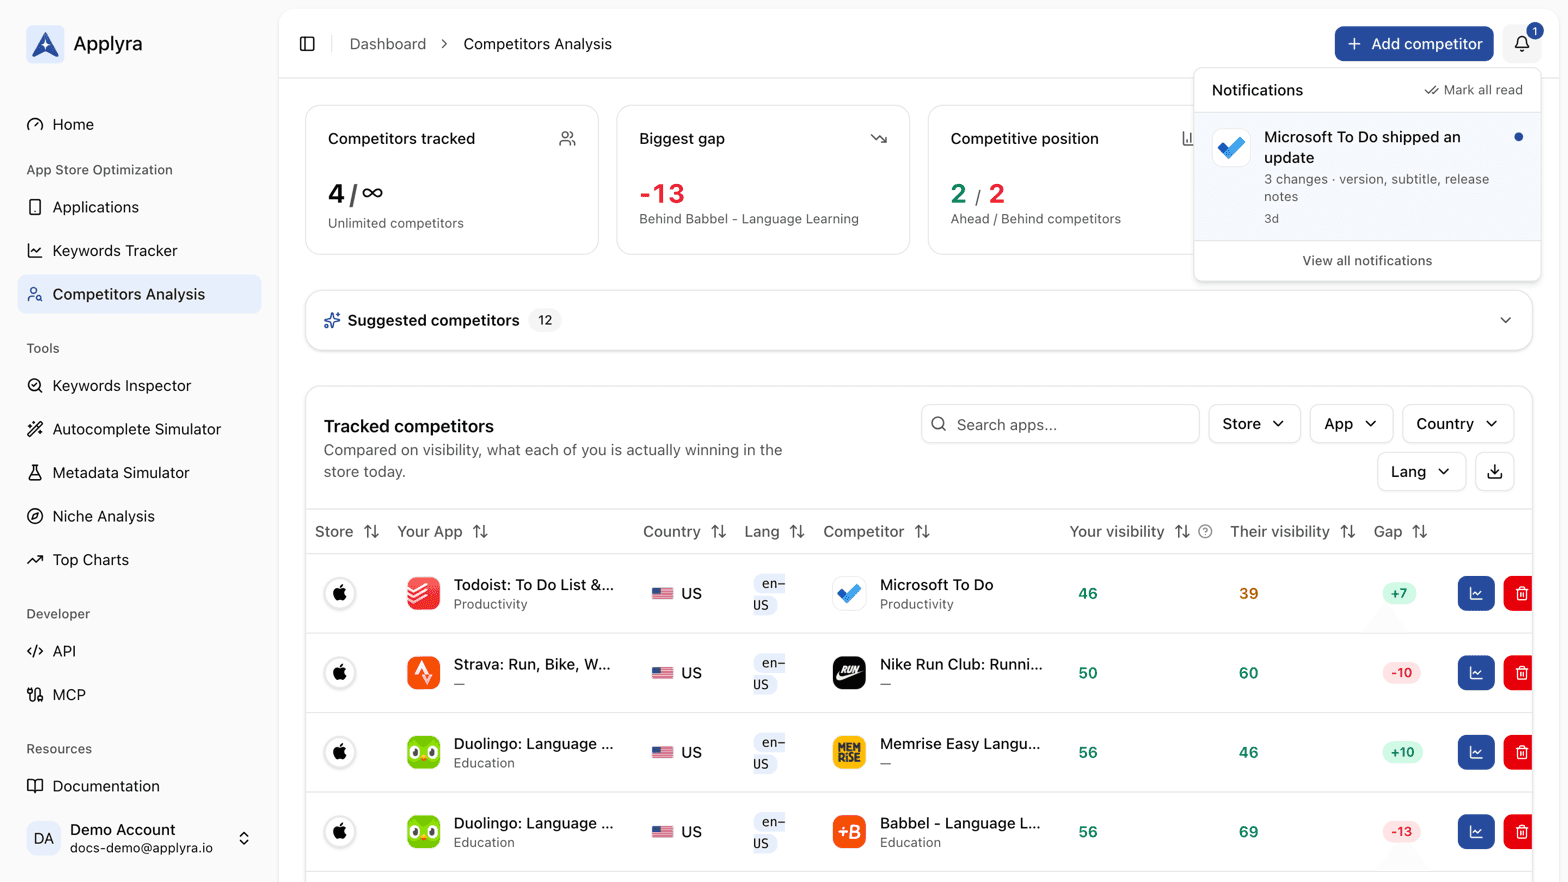Viewport: 1568px width, 882px height.
Task: Open chart for Babbel row
Action: pos(1476,832)
